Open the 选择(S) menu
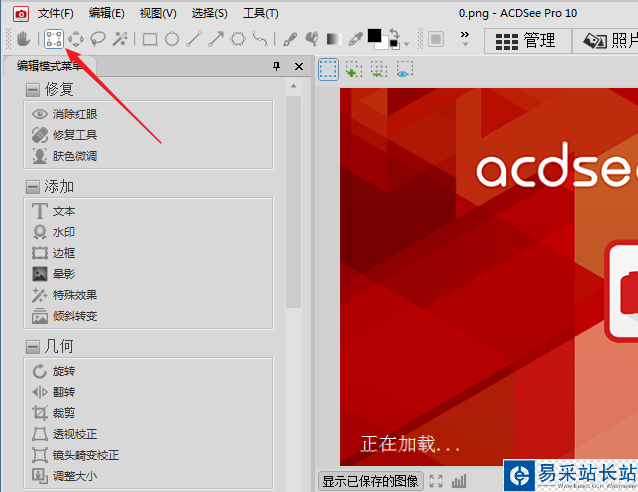The width and height of the screenshot is (638, 492). 209,13
